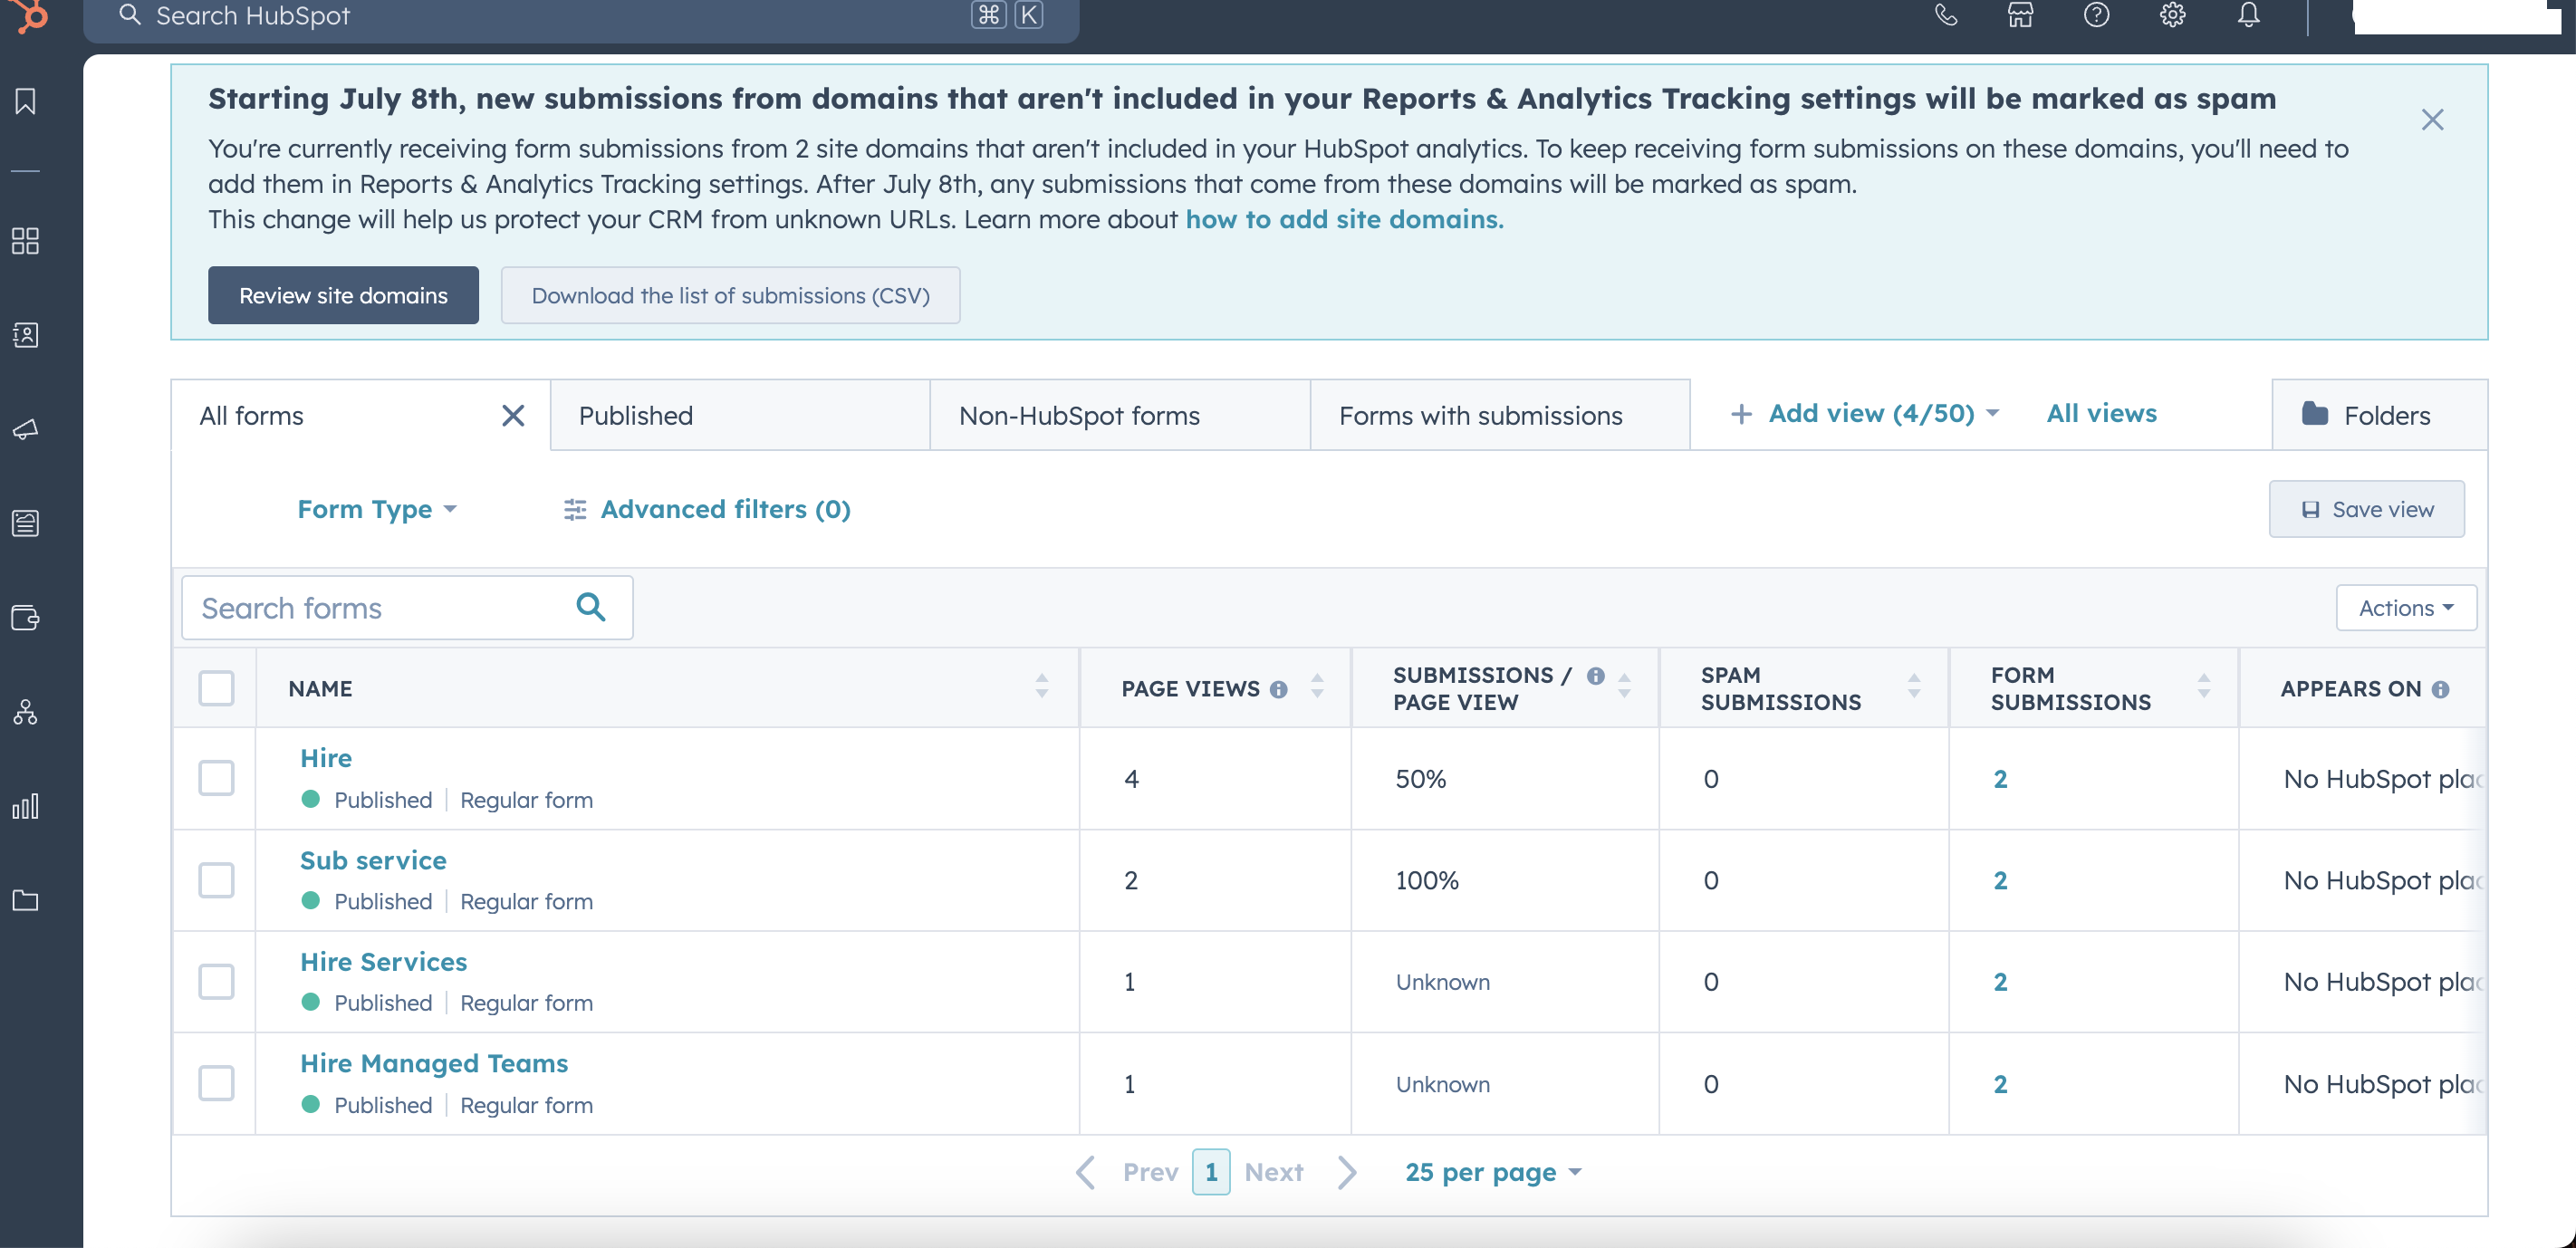Switch to Forms with submissions tab

pyautogui.click(x=1500, y=415)
